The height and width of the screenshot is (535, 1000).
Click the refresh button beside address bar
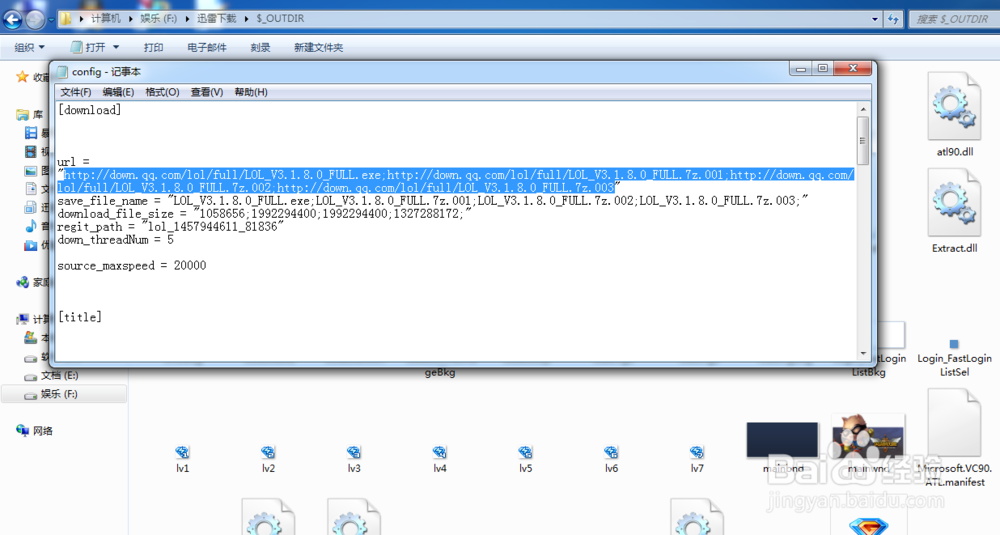pyautogui.click(x=893, y=19)
